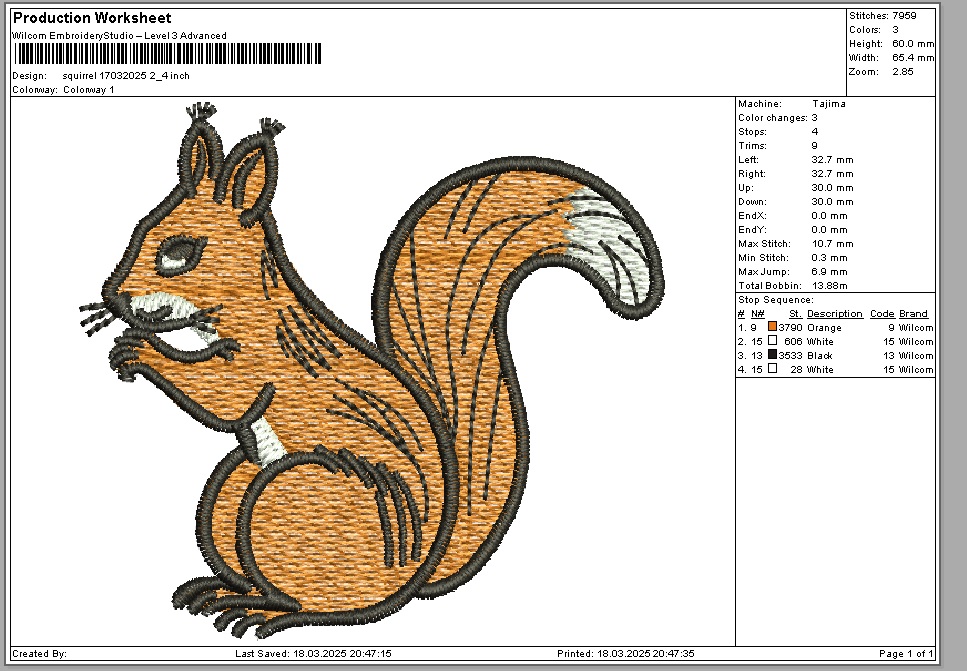
Task: Click the Created By label in the footer
Action: click(40, 654)
